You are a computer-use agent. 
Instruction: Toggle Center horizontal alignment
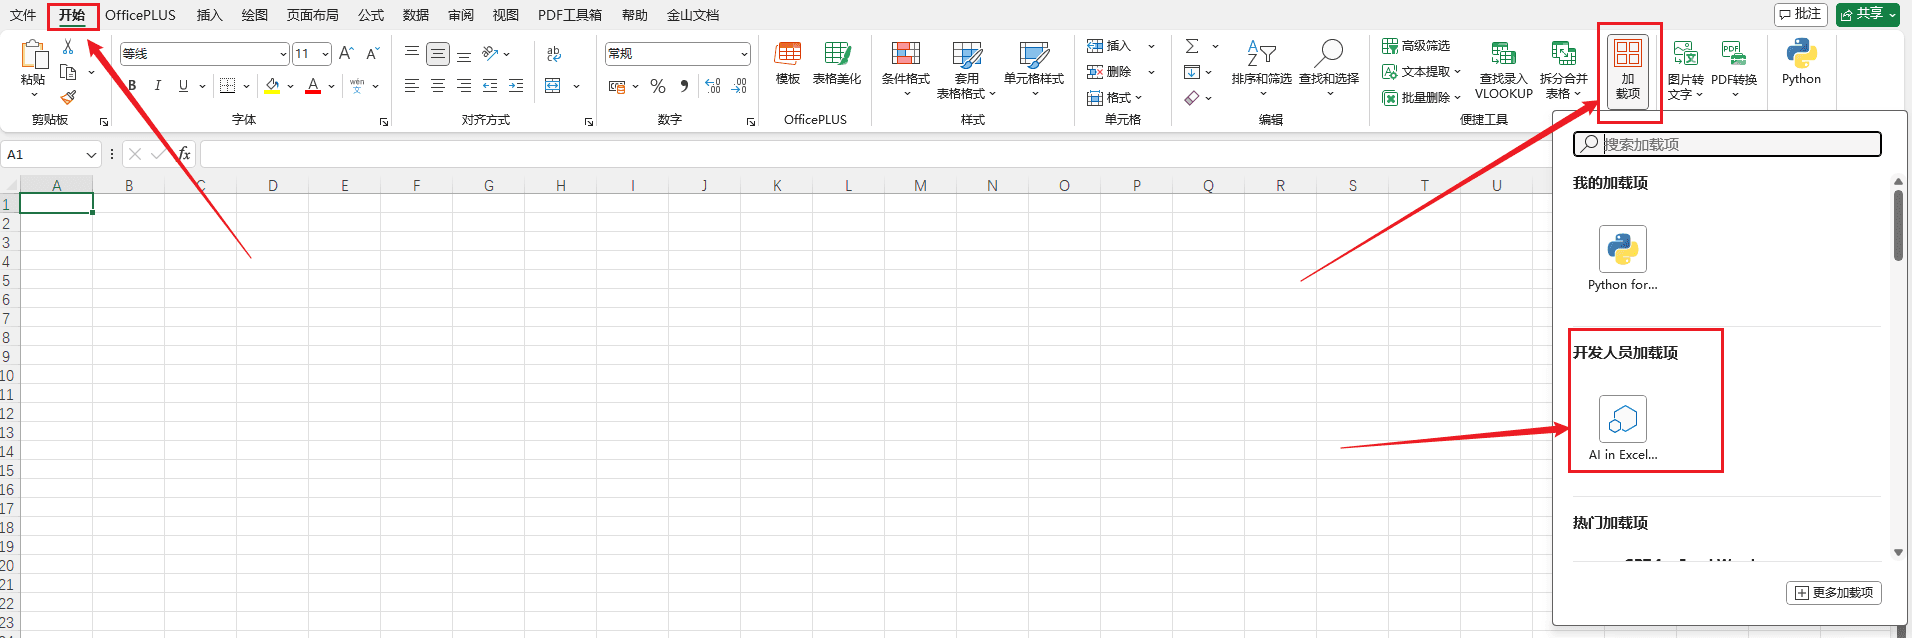[x=438, y=86]
